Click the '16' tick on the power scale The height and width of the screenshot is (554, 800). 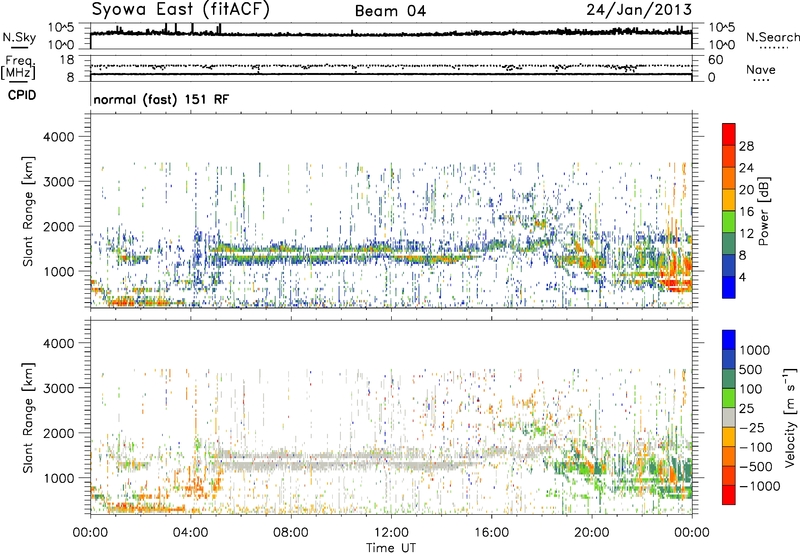[746, 212]
